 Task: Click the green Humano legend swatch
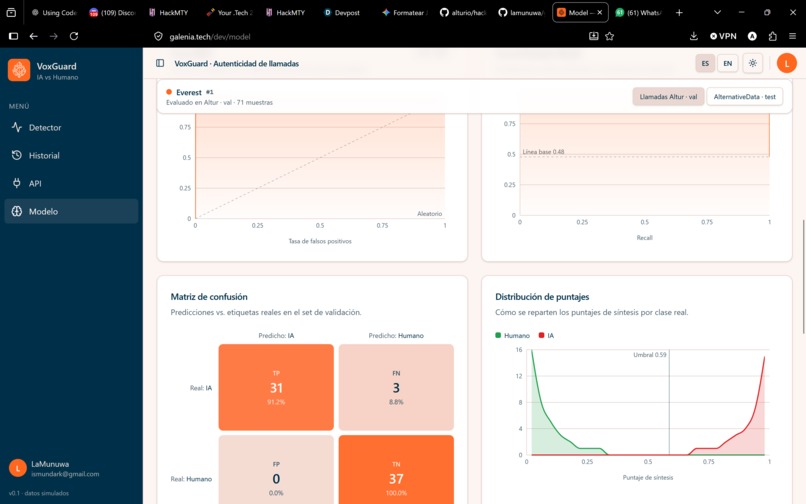pos(498,335)
